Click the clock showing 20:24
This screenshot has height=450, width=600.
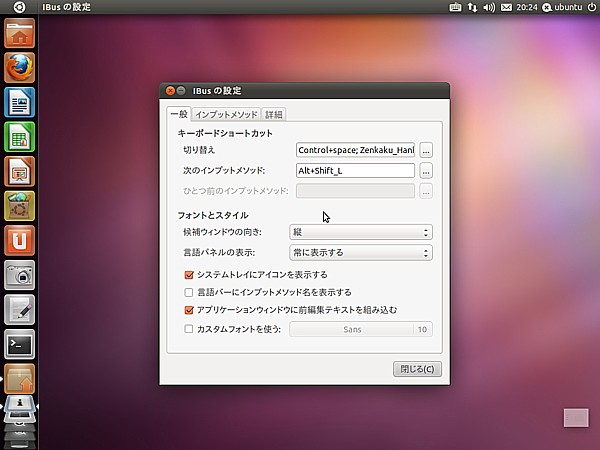point(527,7)
